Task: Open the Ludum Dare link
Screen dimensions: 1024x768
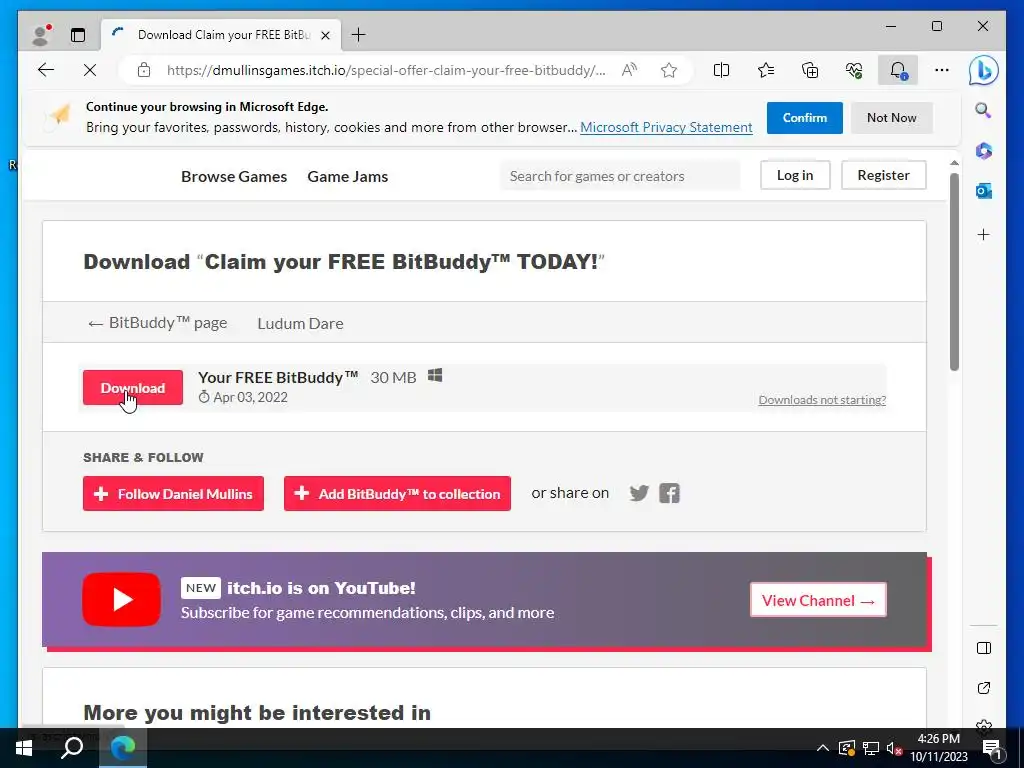Action: click(x=300, y=323)
